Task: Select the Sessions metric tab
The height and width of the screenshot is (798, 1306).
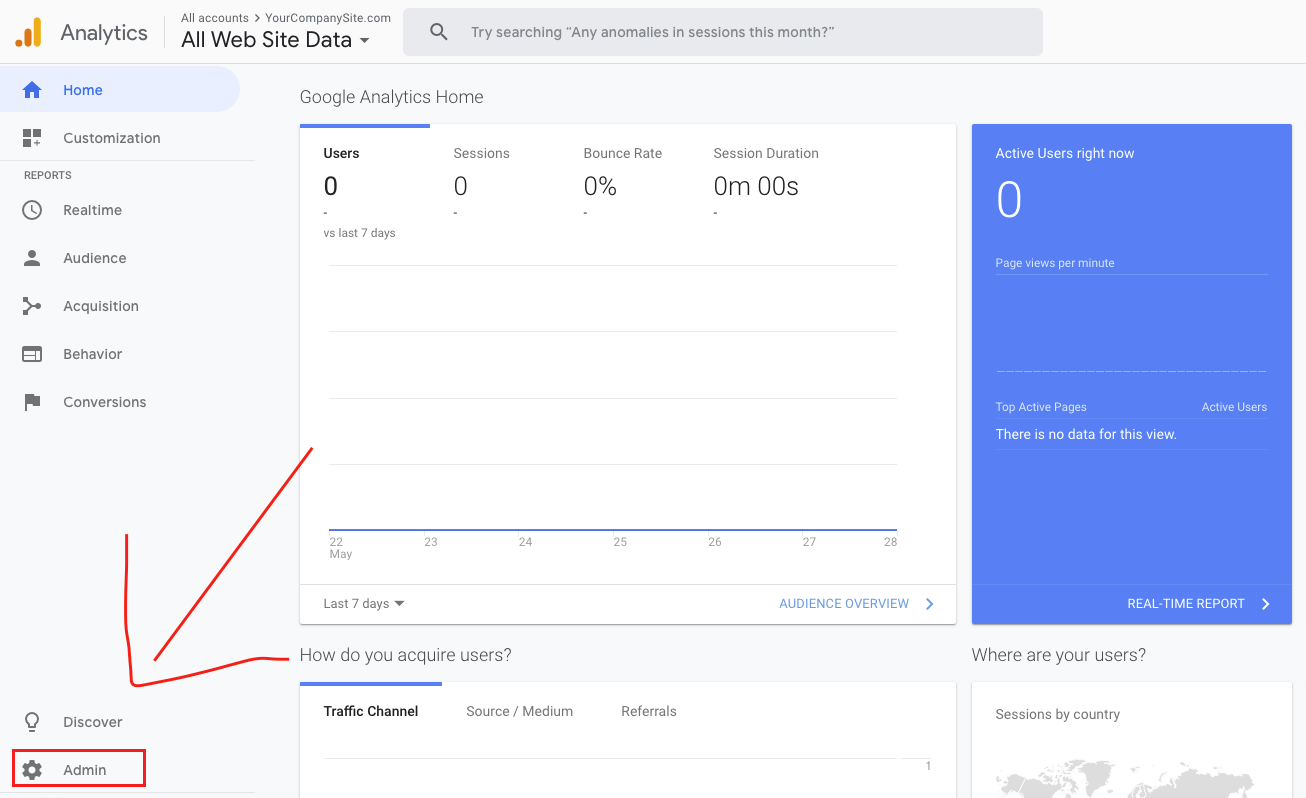Action: (x=494, y=183)
